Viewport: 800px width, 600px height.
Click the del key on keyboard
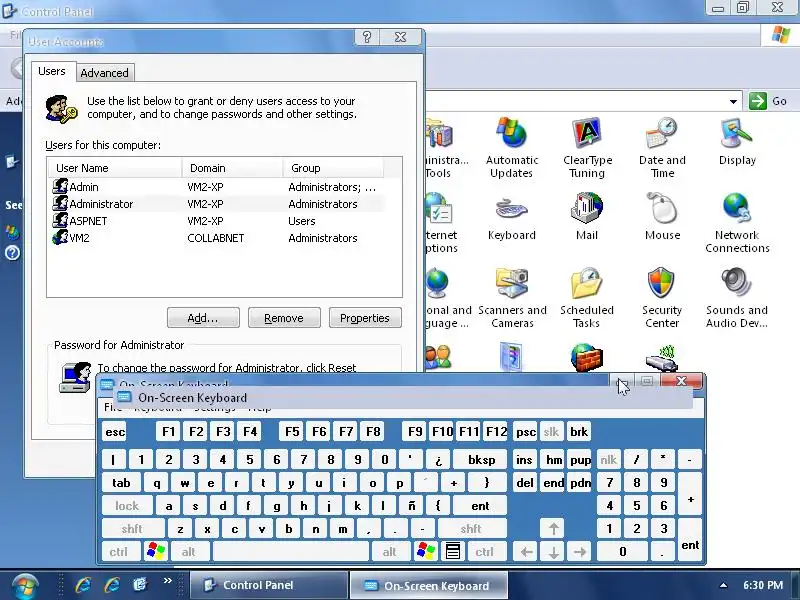[x=526, y=483]
